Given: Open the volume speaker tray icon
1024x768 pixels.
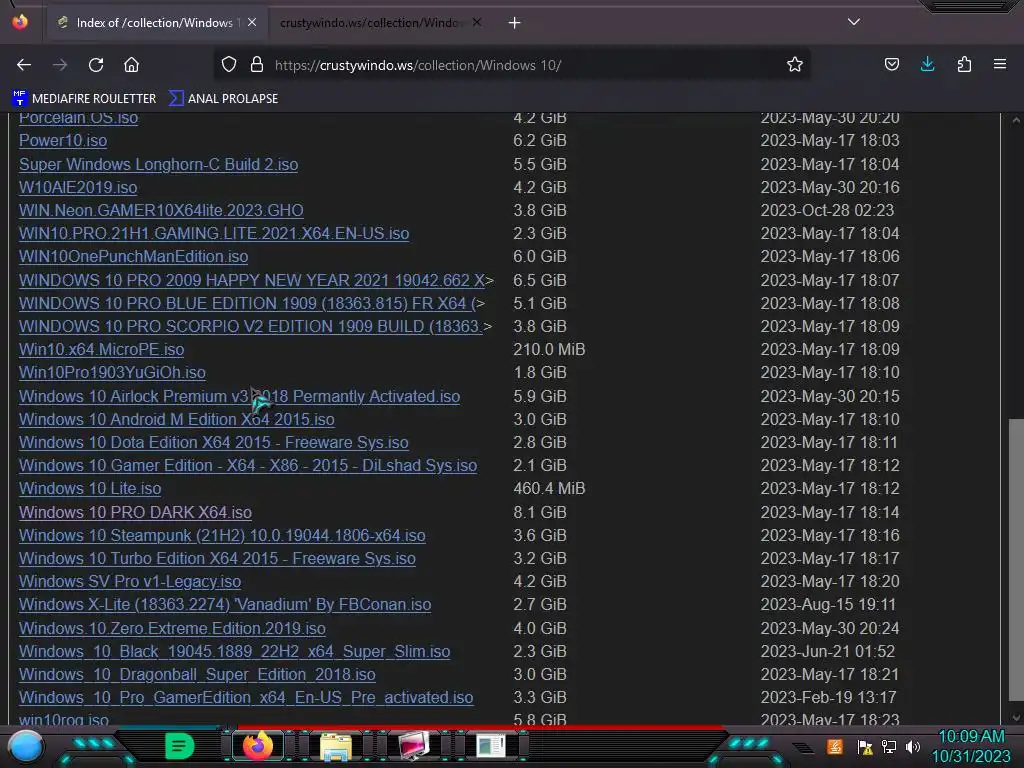Looking at the screenshot, I should [913, 747].
